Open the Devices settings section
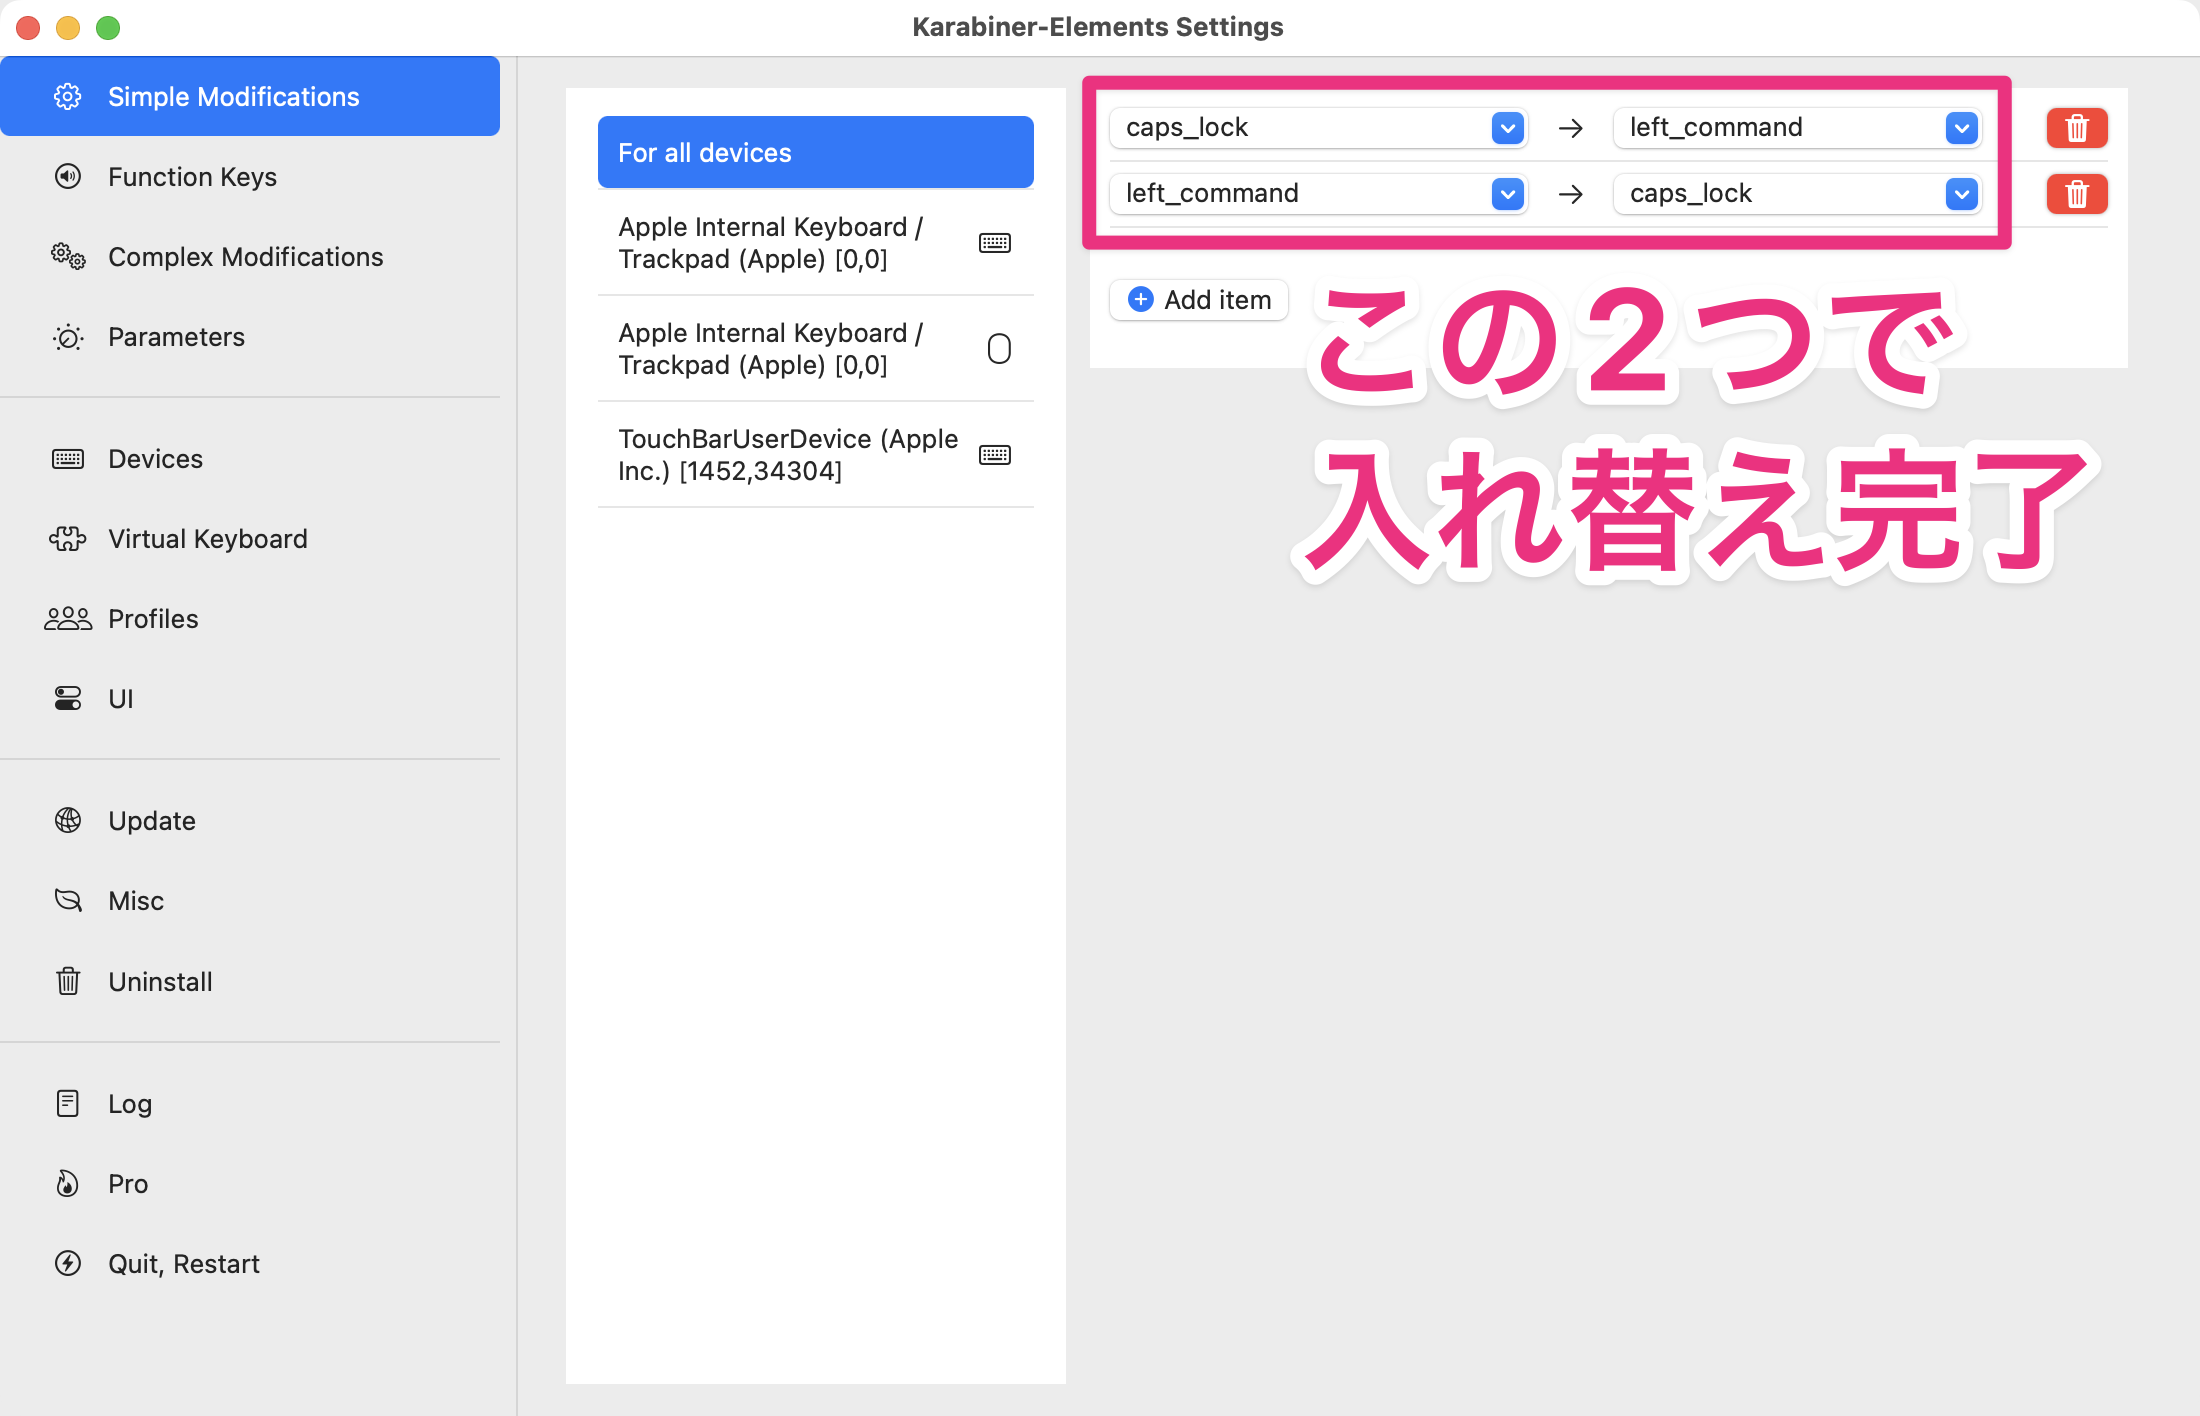The width and height of the screenshot is (2200, 1416). [x=156, y=459]
